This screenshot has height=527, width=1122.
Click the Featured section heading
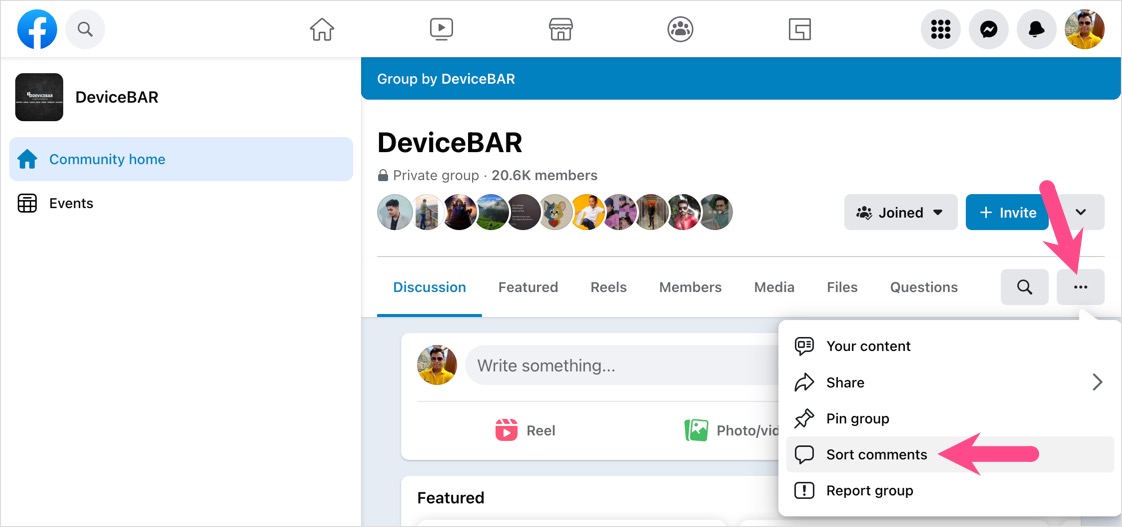pyautogui.click(x=451, y=498)
